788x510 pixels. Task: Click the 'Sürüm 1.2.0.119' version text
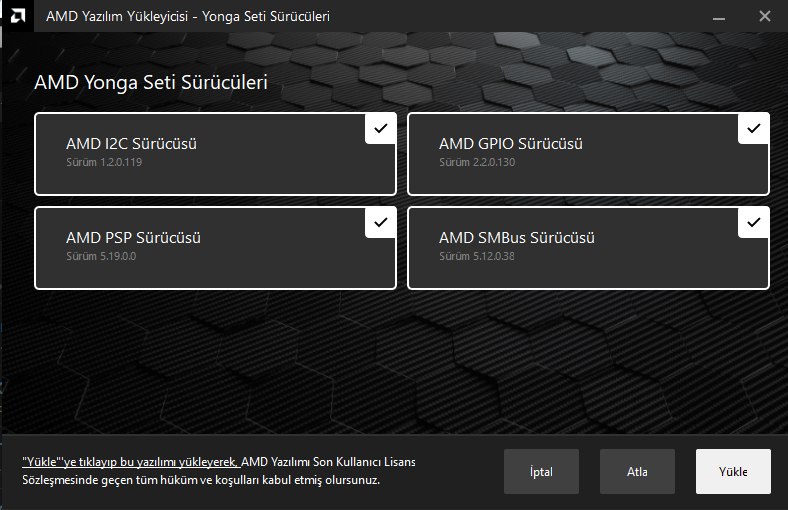point(104,162)
